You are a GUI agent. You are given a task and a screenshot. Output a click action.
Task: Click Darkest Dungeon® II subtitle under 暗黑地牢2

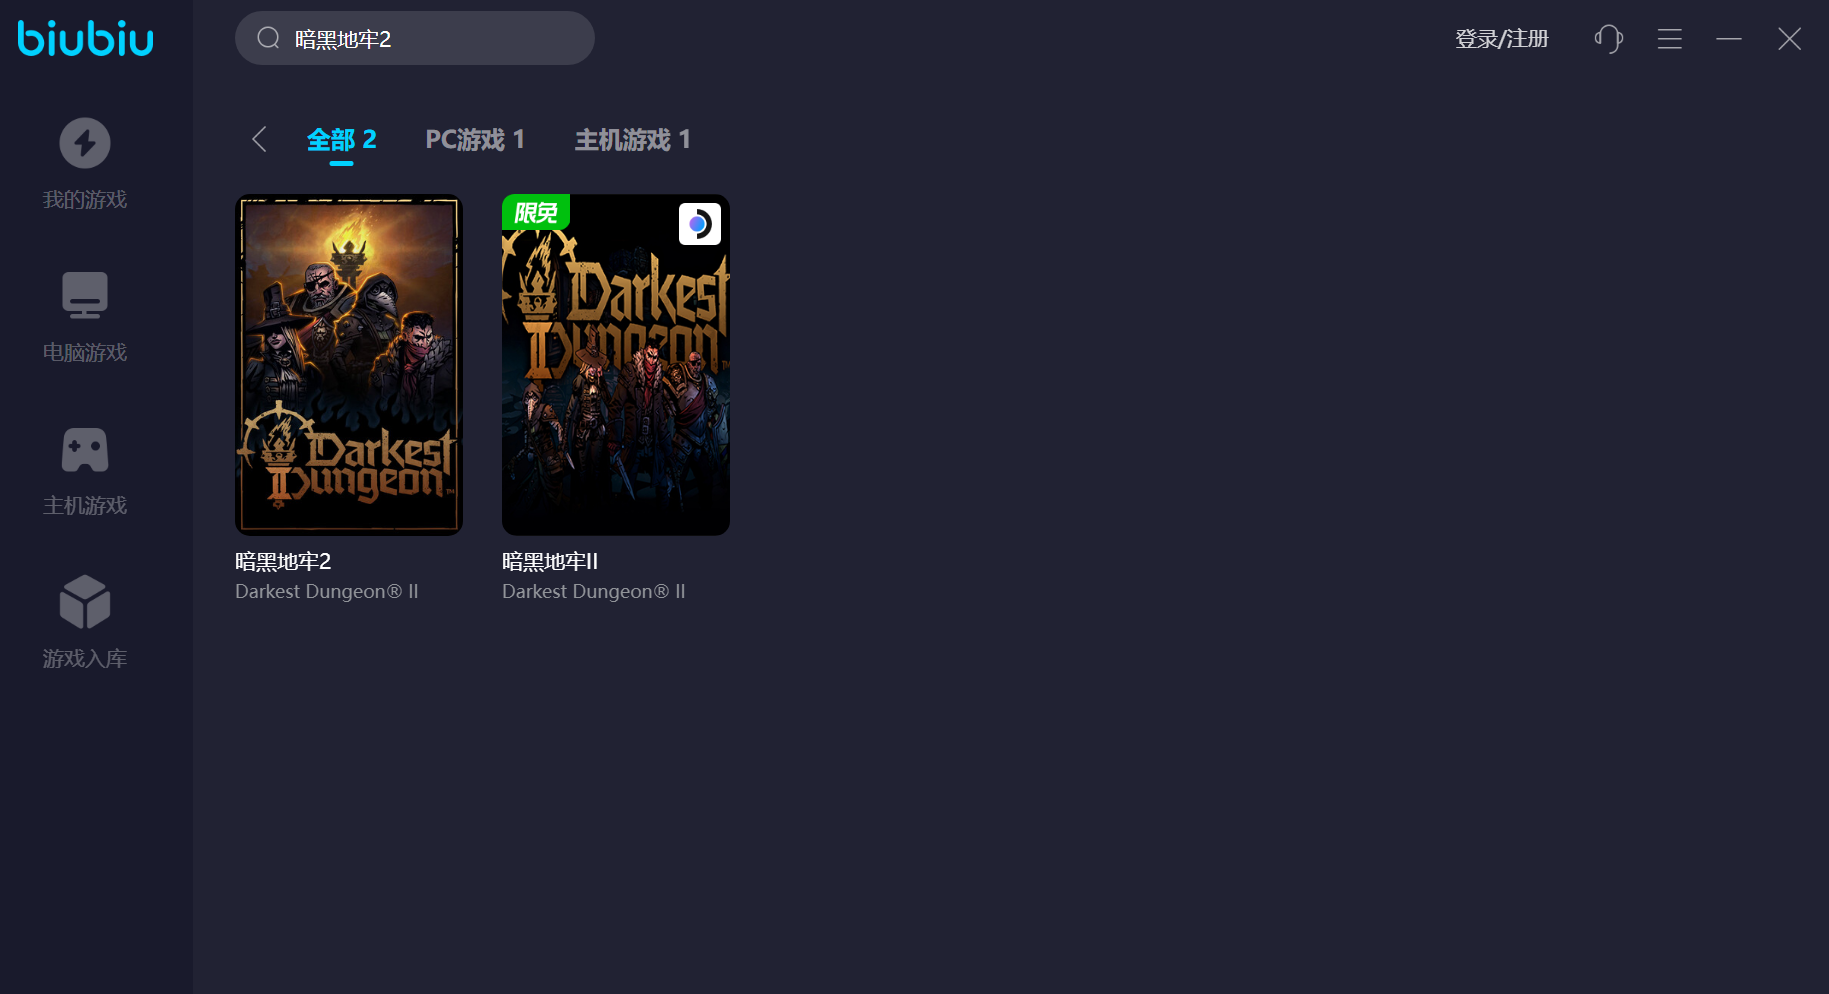coord(327,592)
